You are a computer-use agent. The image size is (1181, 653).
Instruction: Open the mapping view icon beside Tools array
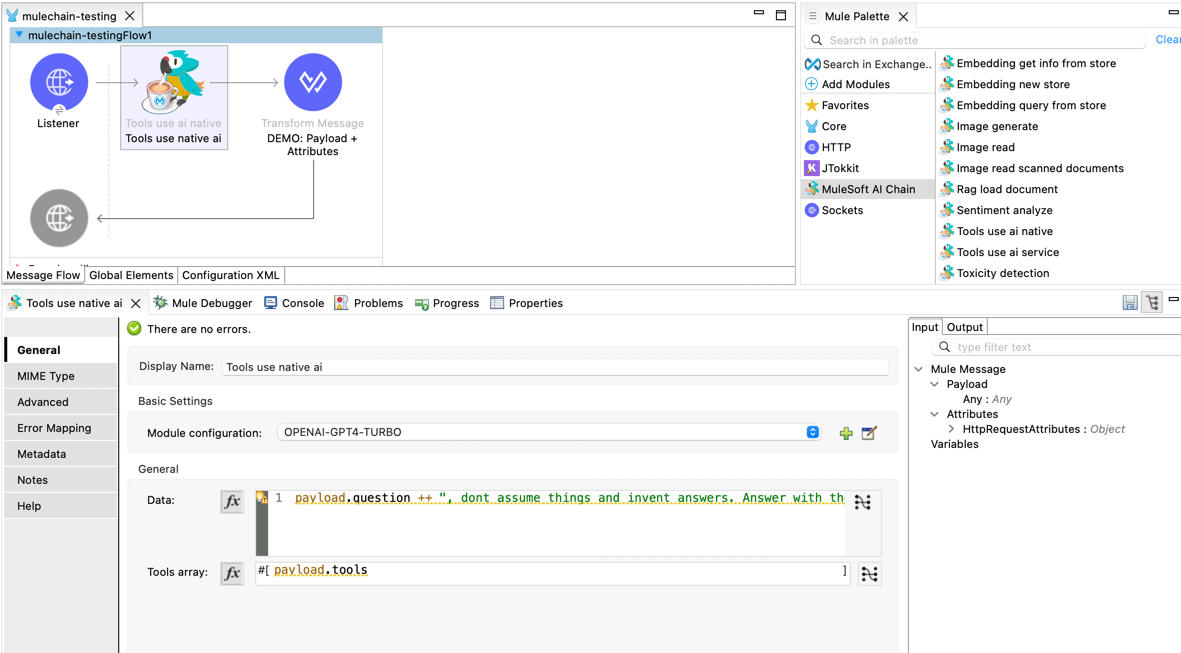pos(869,574)
